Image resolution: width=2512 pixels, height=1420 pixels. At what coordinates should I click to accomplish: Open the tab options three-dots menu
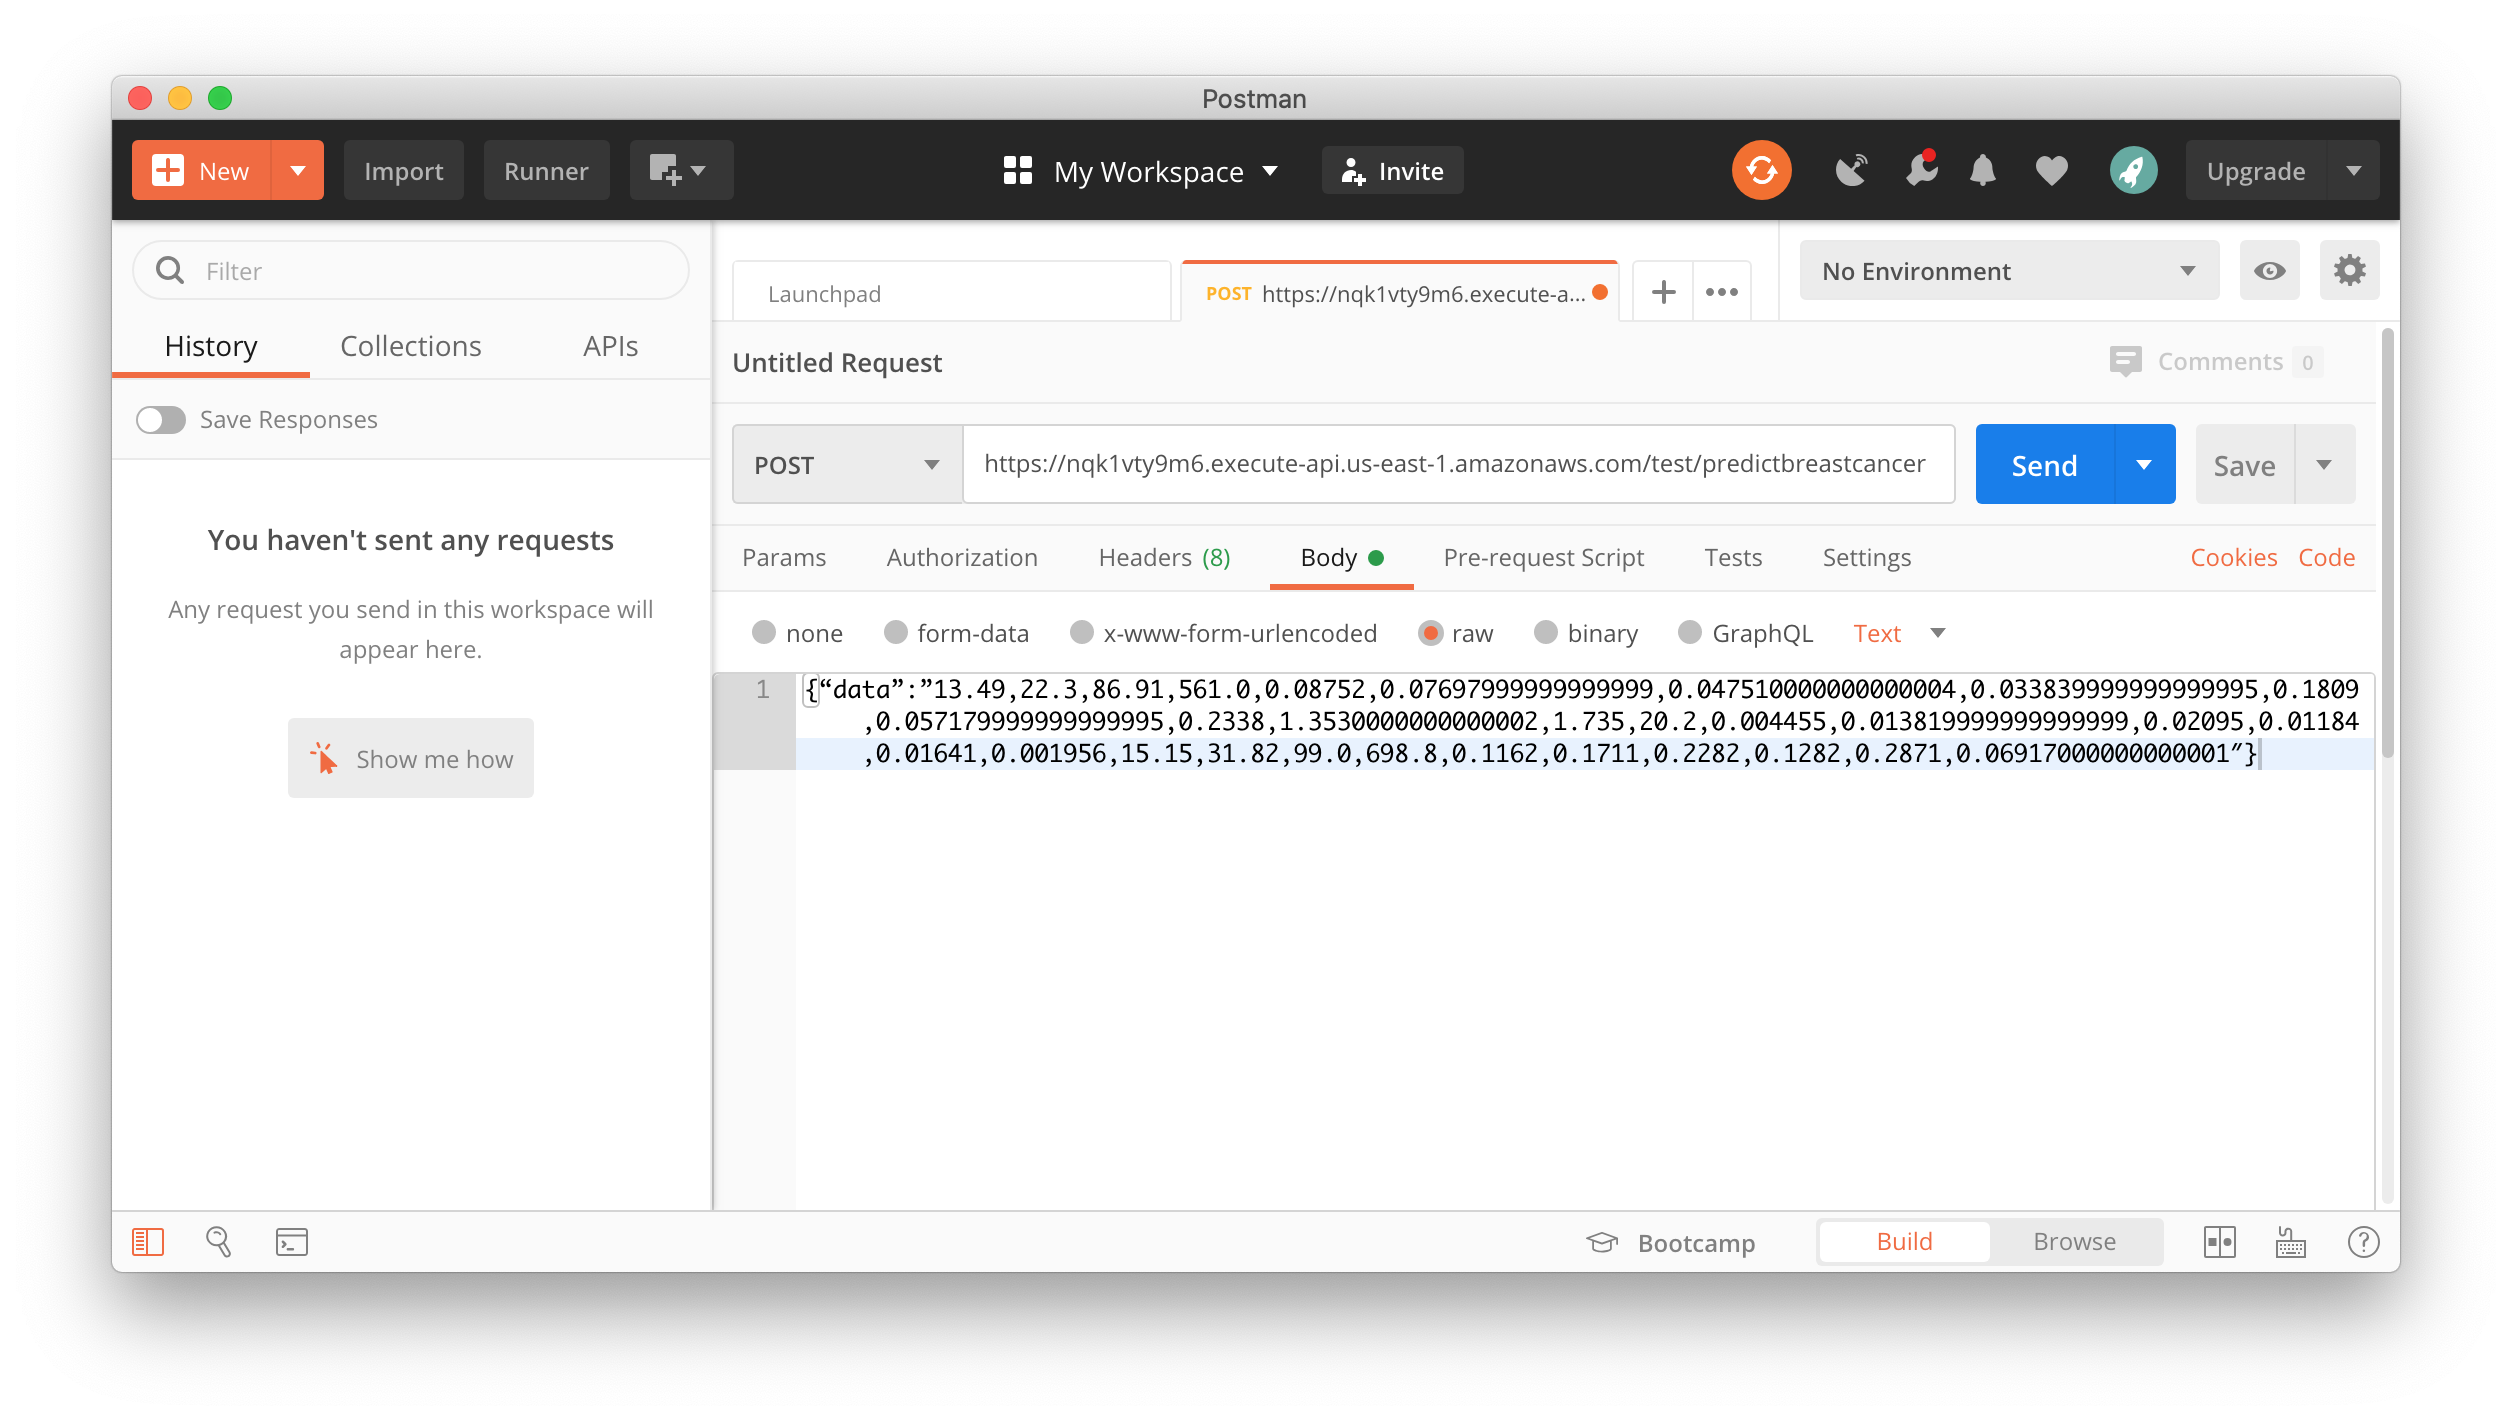[1722, 292]
